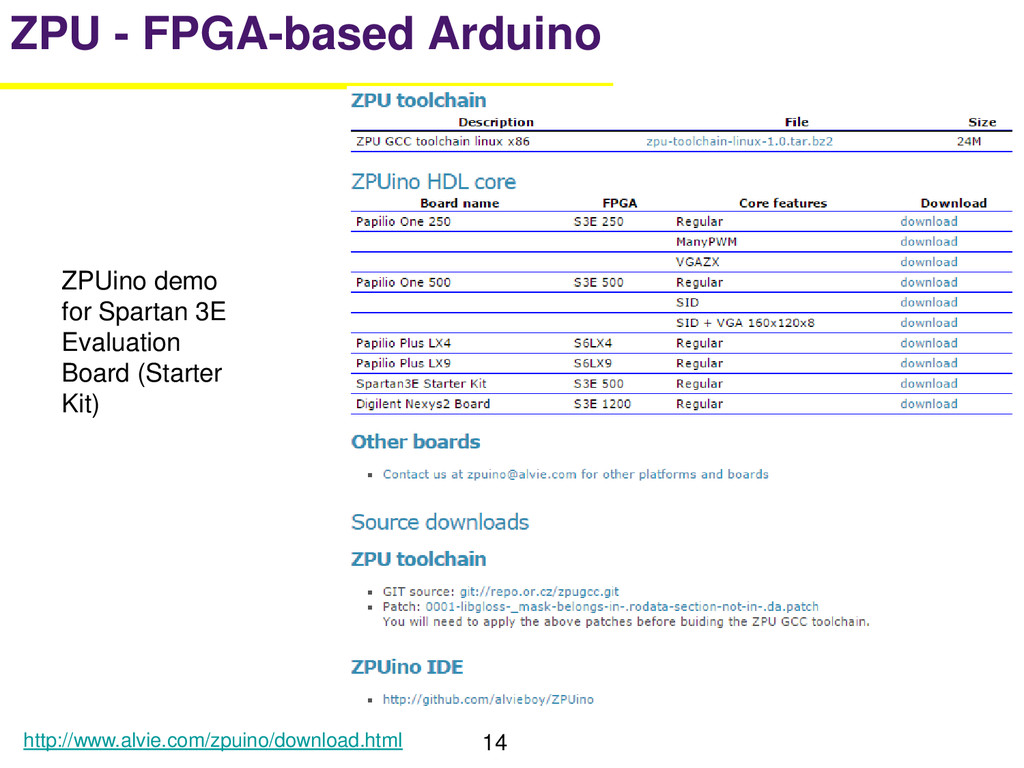This screenshot has height=768, width=1024.
Task: Click the Download column header
Action: [953, 203]
